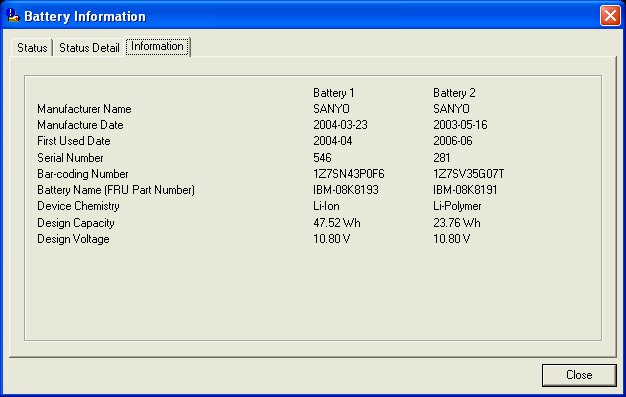The width and height of the screenshot is (626, 397).
Task: Switch to the Status tab
Action: coord(32,48)
